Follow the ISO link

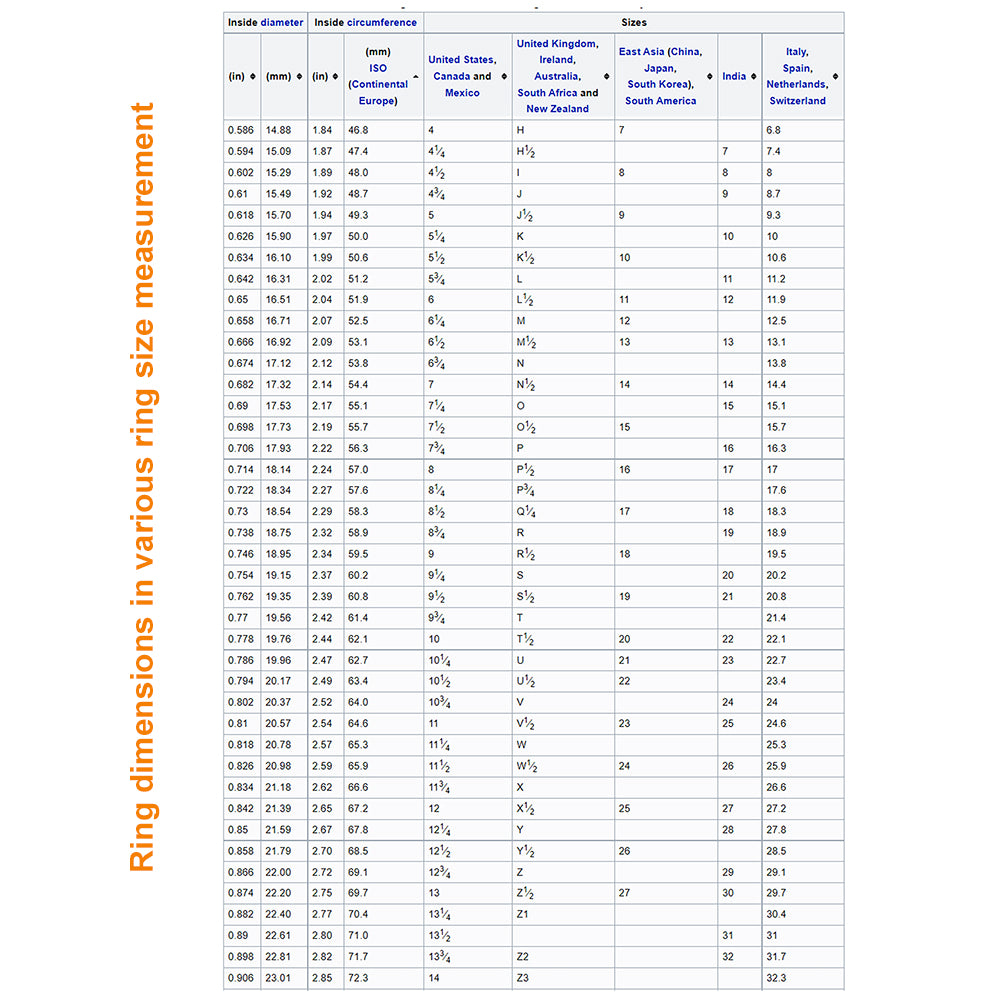click(x=377, y=68)
